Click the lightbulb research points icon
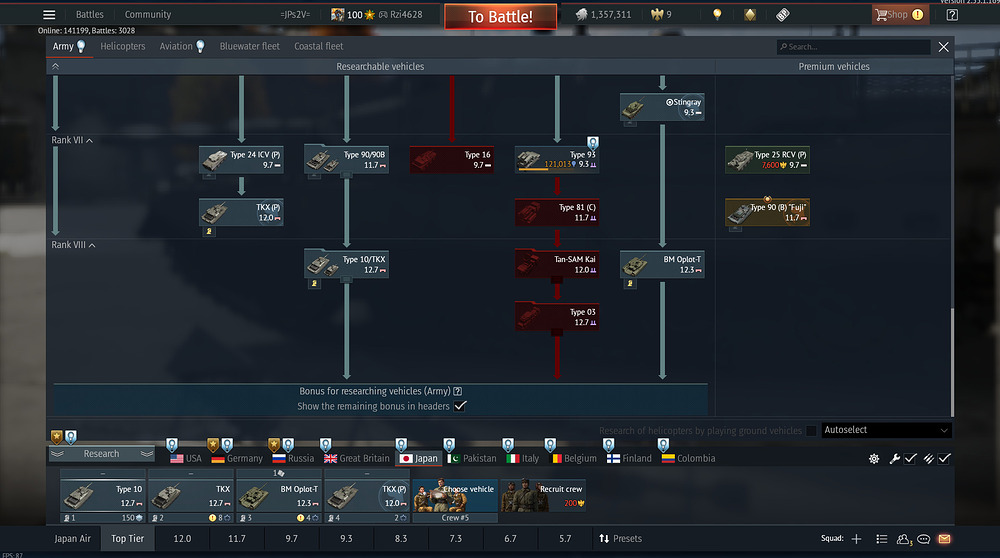The image size is (1000, 558). (x=717, y=15)
